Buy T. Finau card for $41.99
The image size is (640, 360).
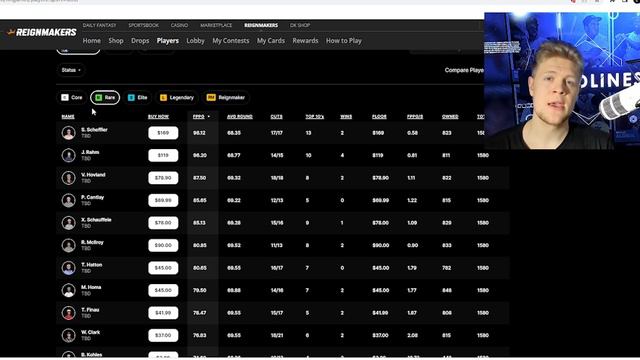coord(163,313)
